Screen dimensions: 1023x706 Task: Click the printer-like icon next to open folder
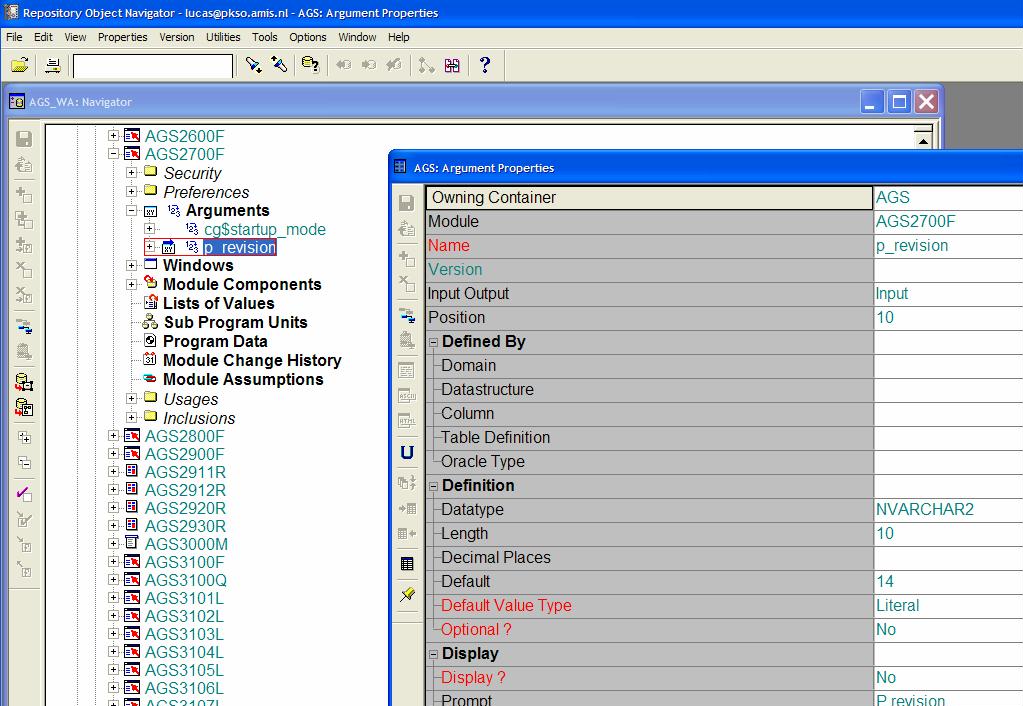click(53, 65)
